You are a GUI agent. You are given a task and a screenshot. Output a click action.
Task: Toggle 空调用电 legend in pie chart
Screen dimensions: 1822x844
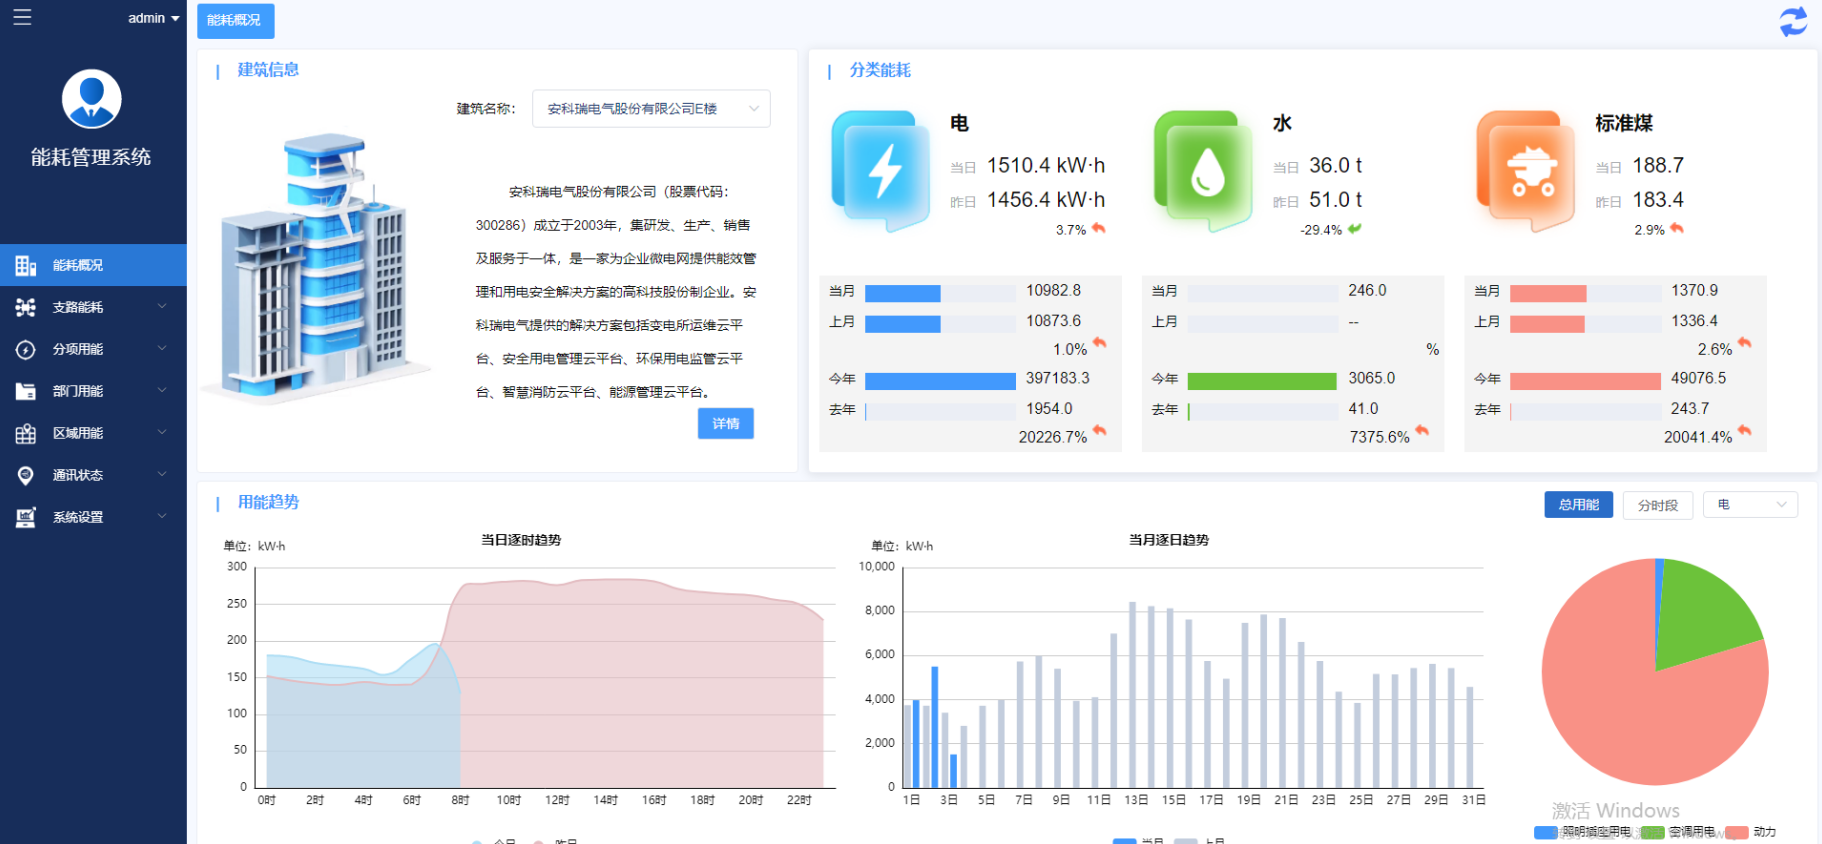(1678, 832)
